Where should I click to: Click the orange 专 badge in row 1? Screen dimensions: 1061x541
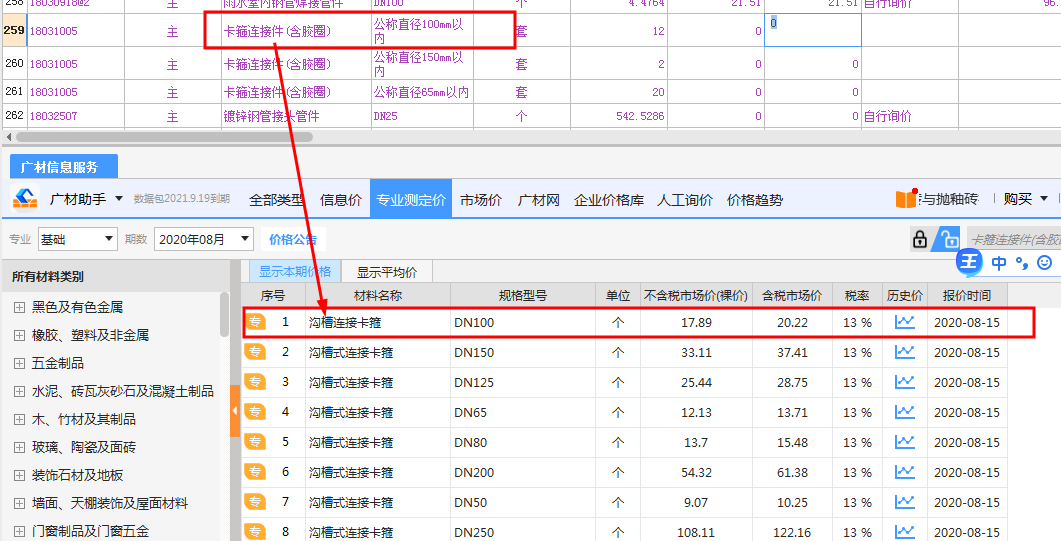pyautogui.click(x=255, y=323)
